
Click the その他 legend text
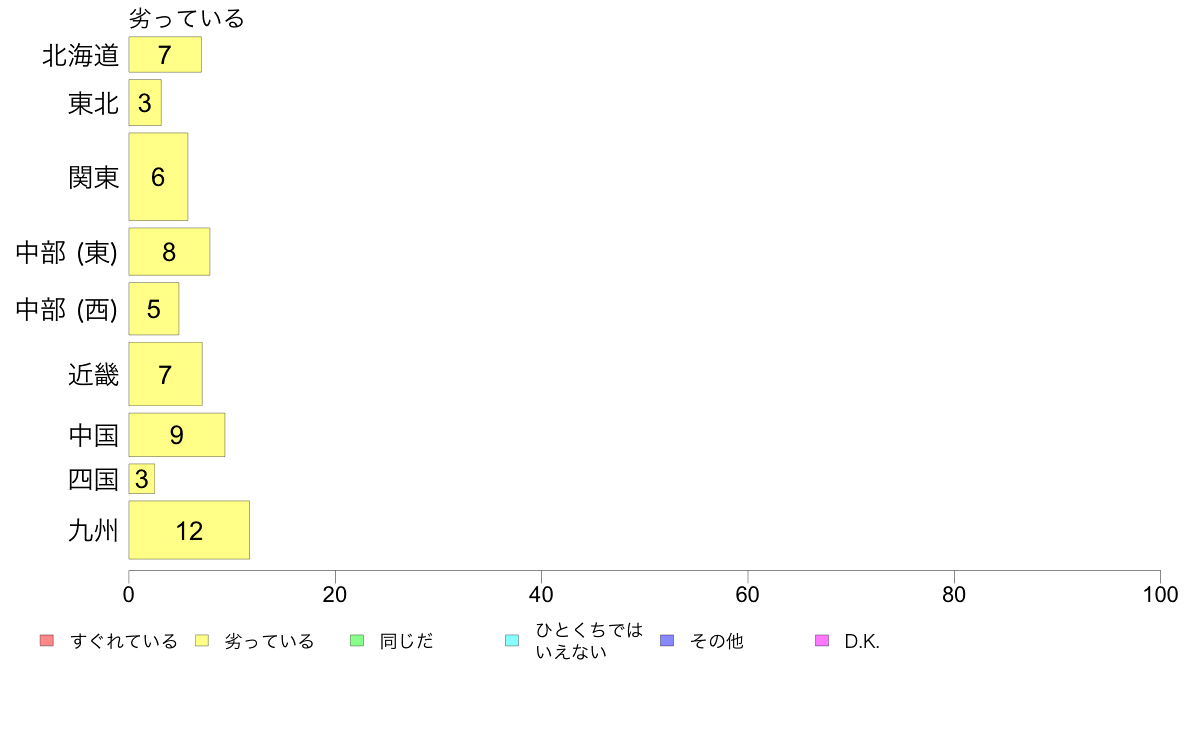(x=716, y=641)
